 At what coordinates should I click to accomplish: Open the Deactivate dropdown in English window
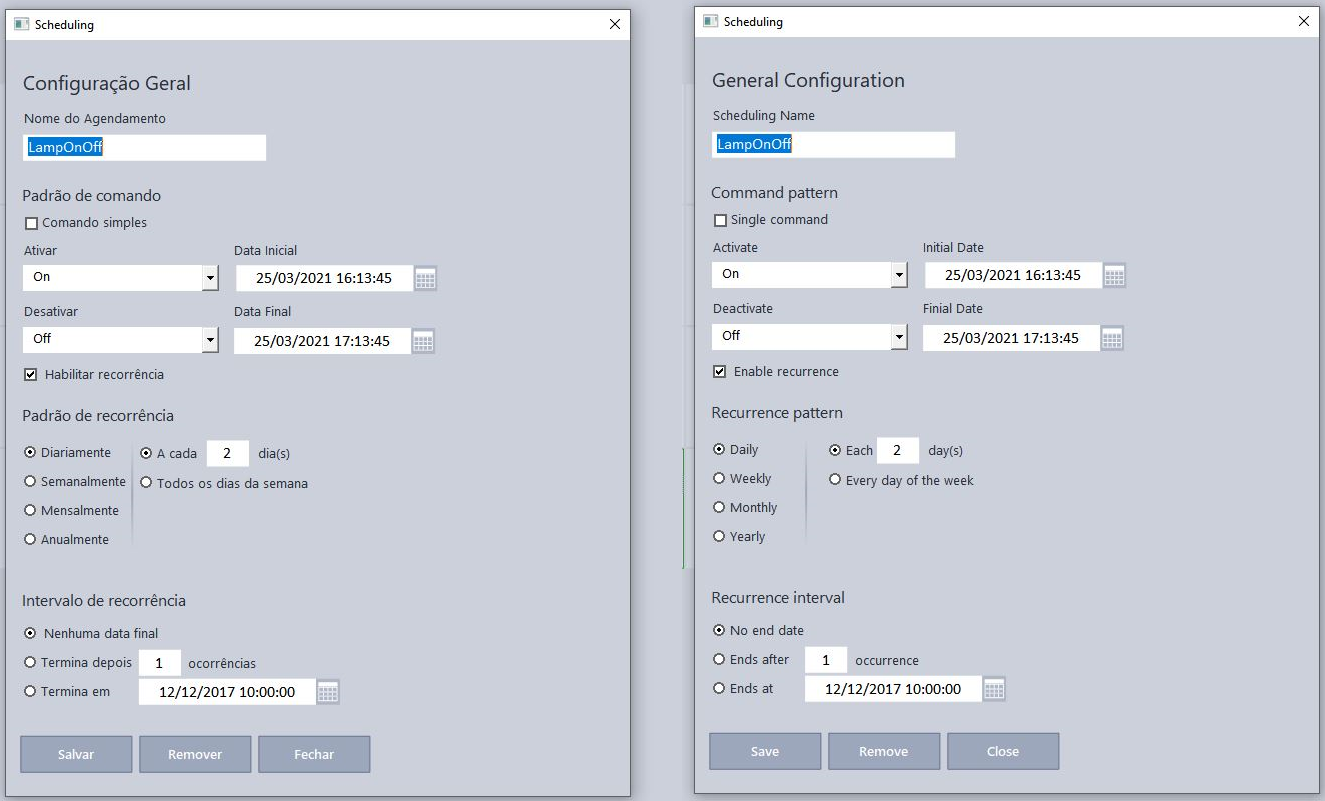tap(899, 337)
